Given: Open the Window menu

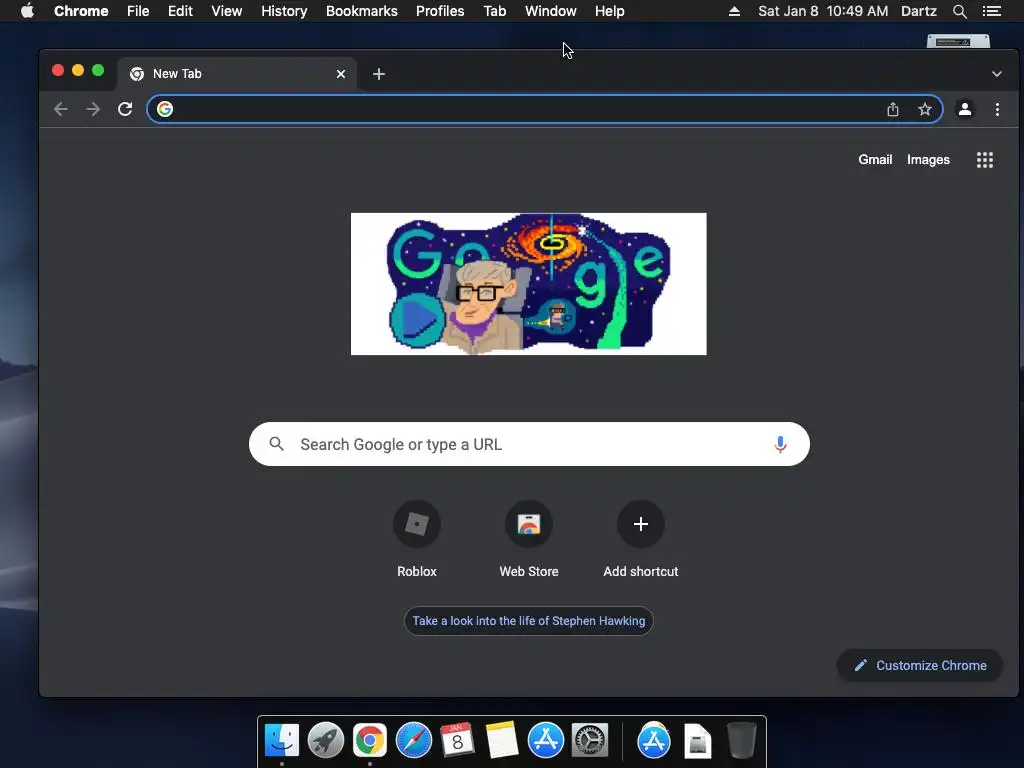Looking at the screenshot, I should pyautogui.click(x=551, y=11).
